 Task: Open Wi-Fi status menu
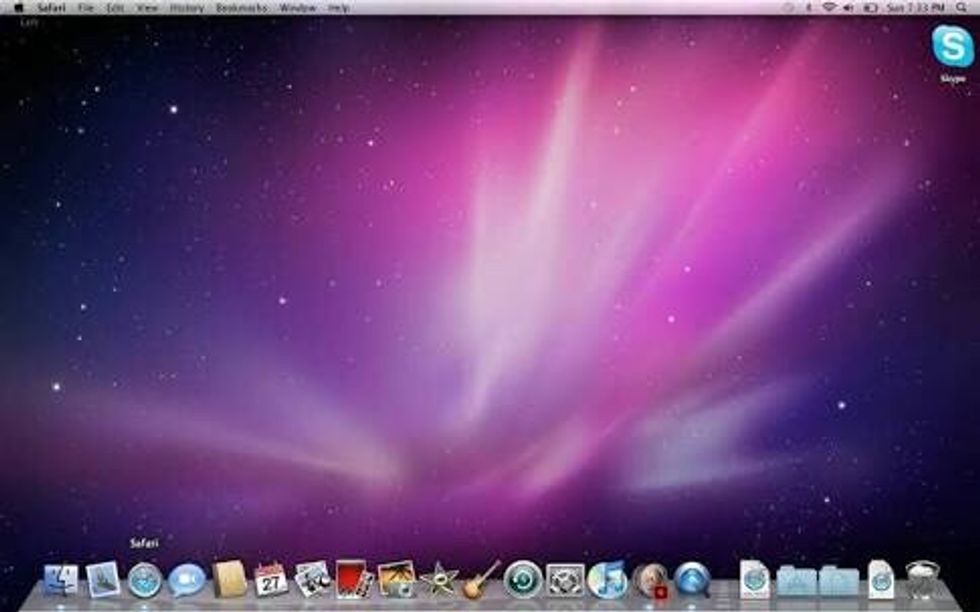click(x=829, y=7)
